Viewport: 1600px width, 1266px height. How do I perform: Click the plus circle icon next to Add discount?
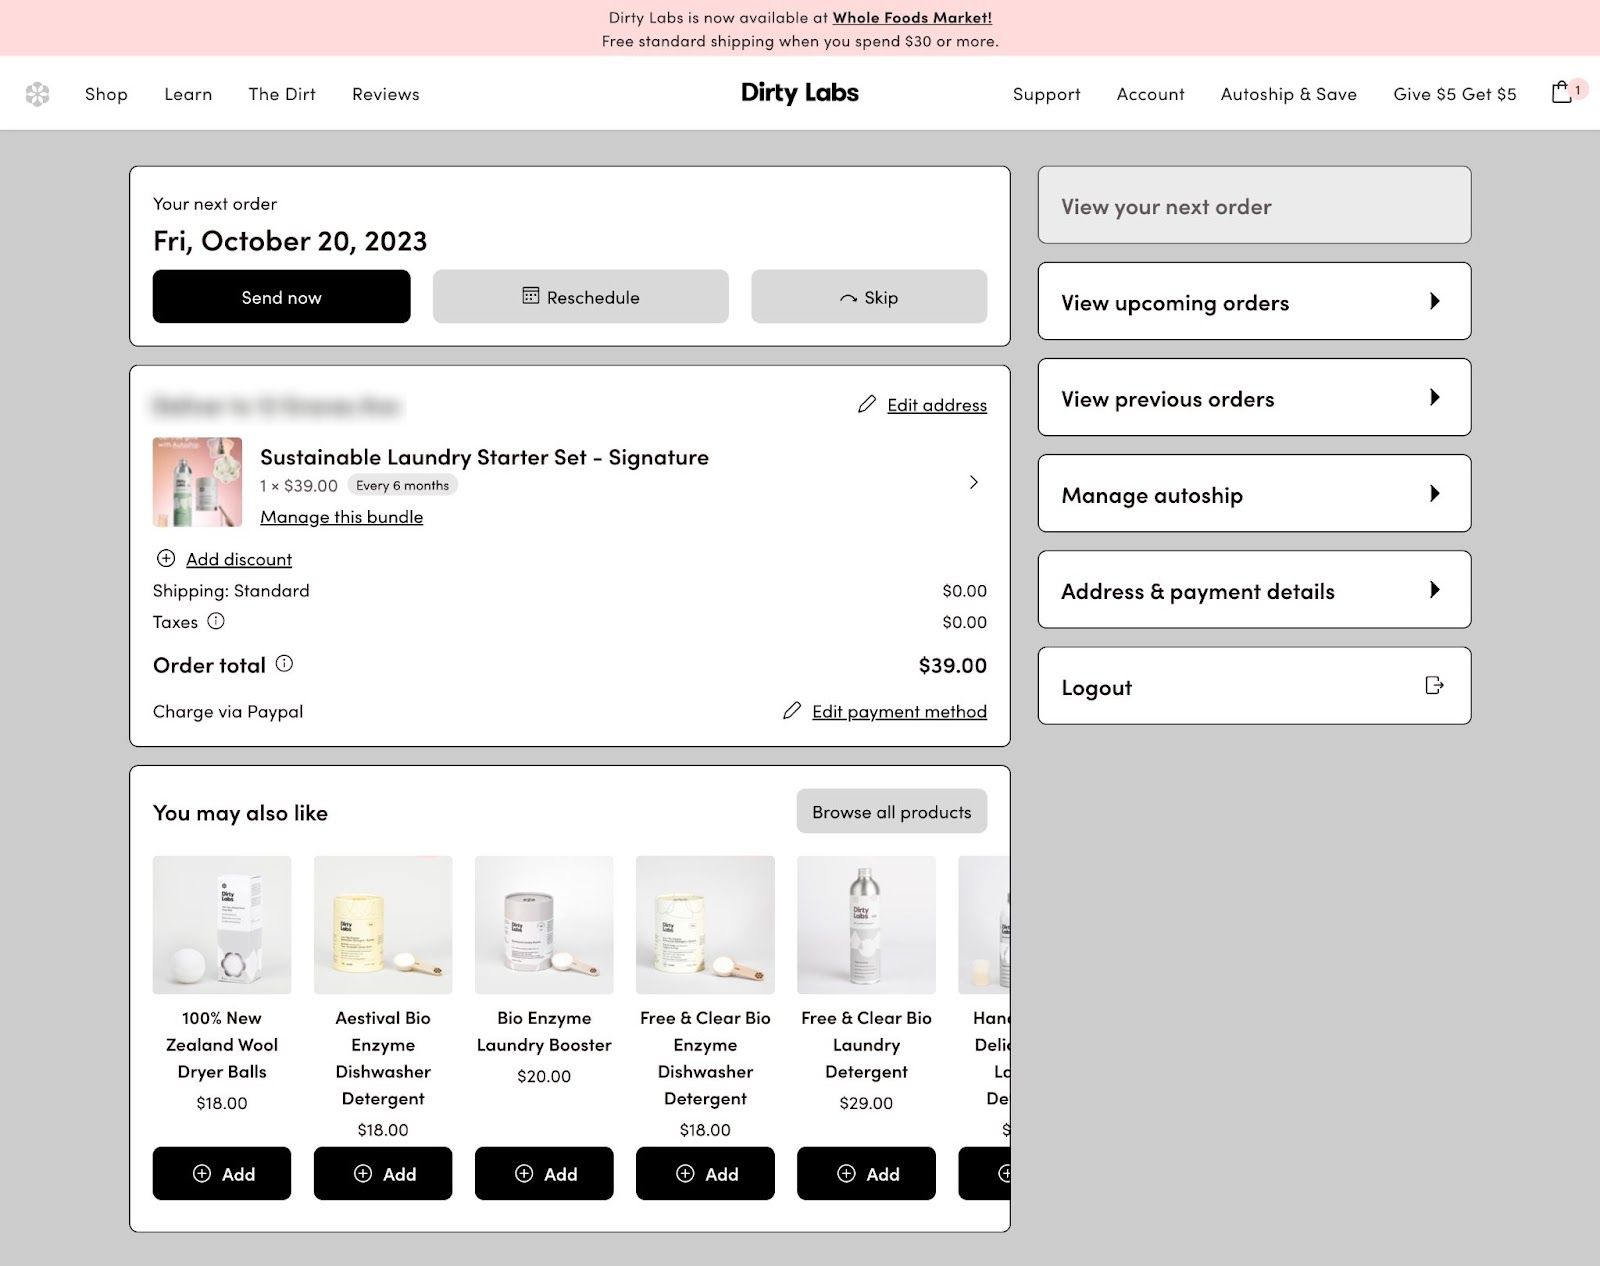pyautogui.click(x=165, y=558)
